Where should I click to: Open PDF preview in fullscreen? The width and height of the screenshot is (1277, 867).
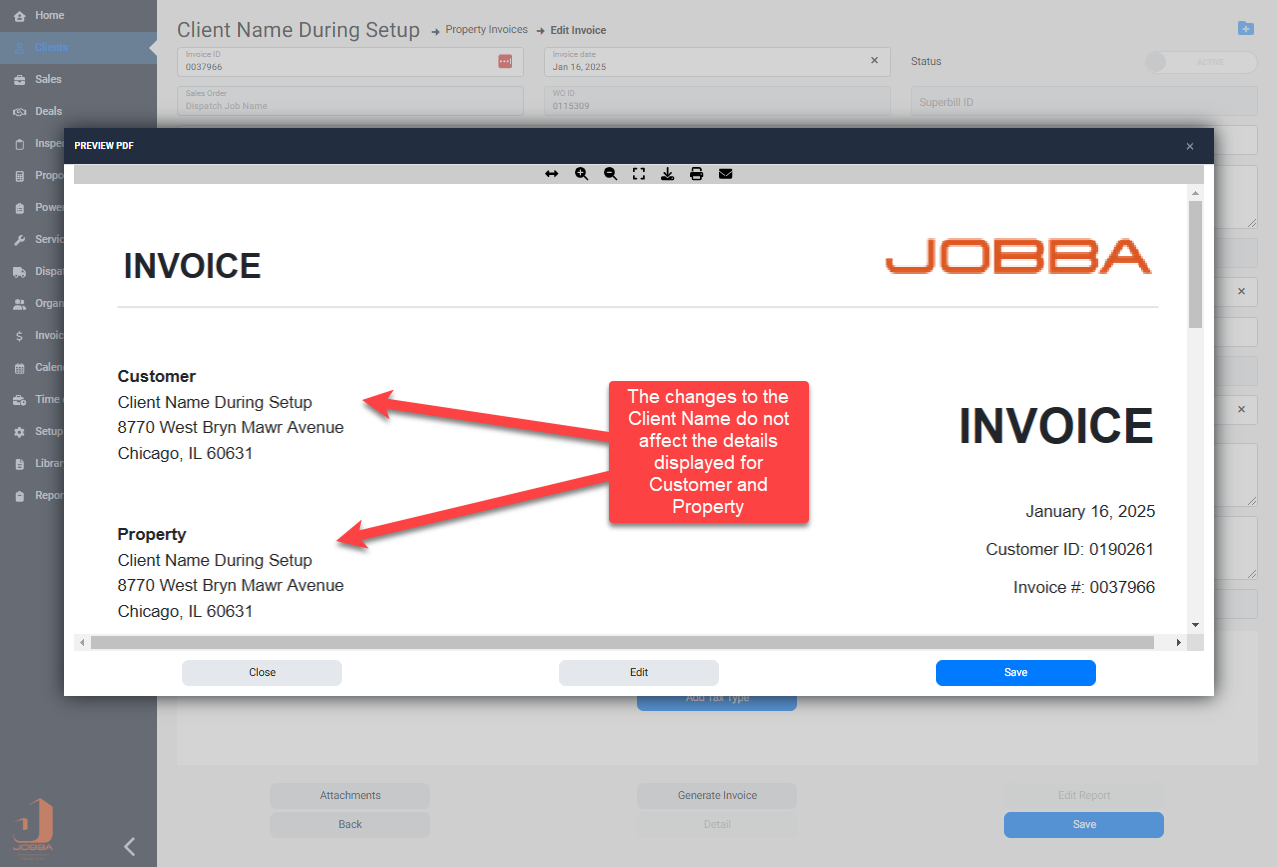639,174
